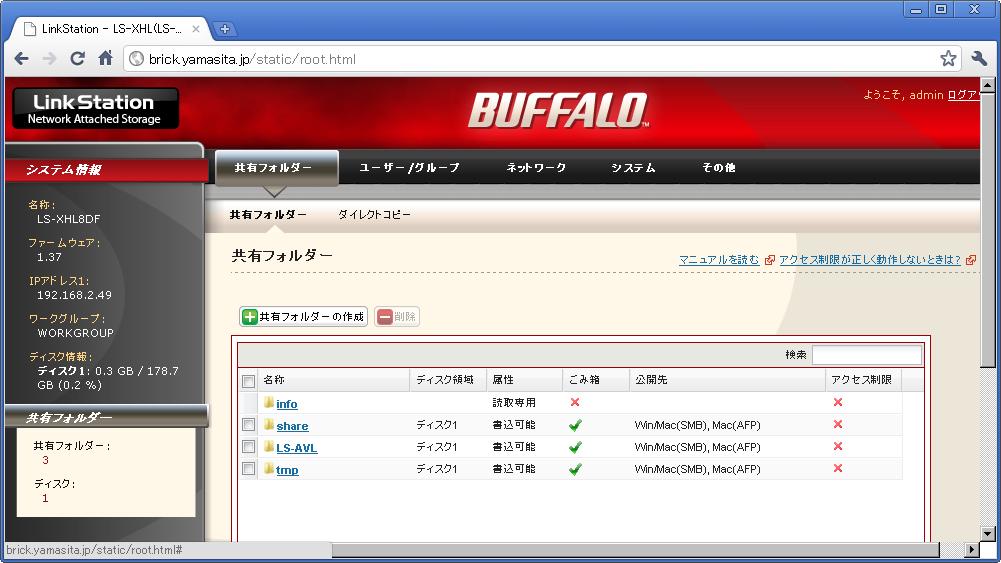Click the 削除 delete button
The width and height of the screenshot is (1001, 563).
click(x=397, y=317)
